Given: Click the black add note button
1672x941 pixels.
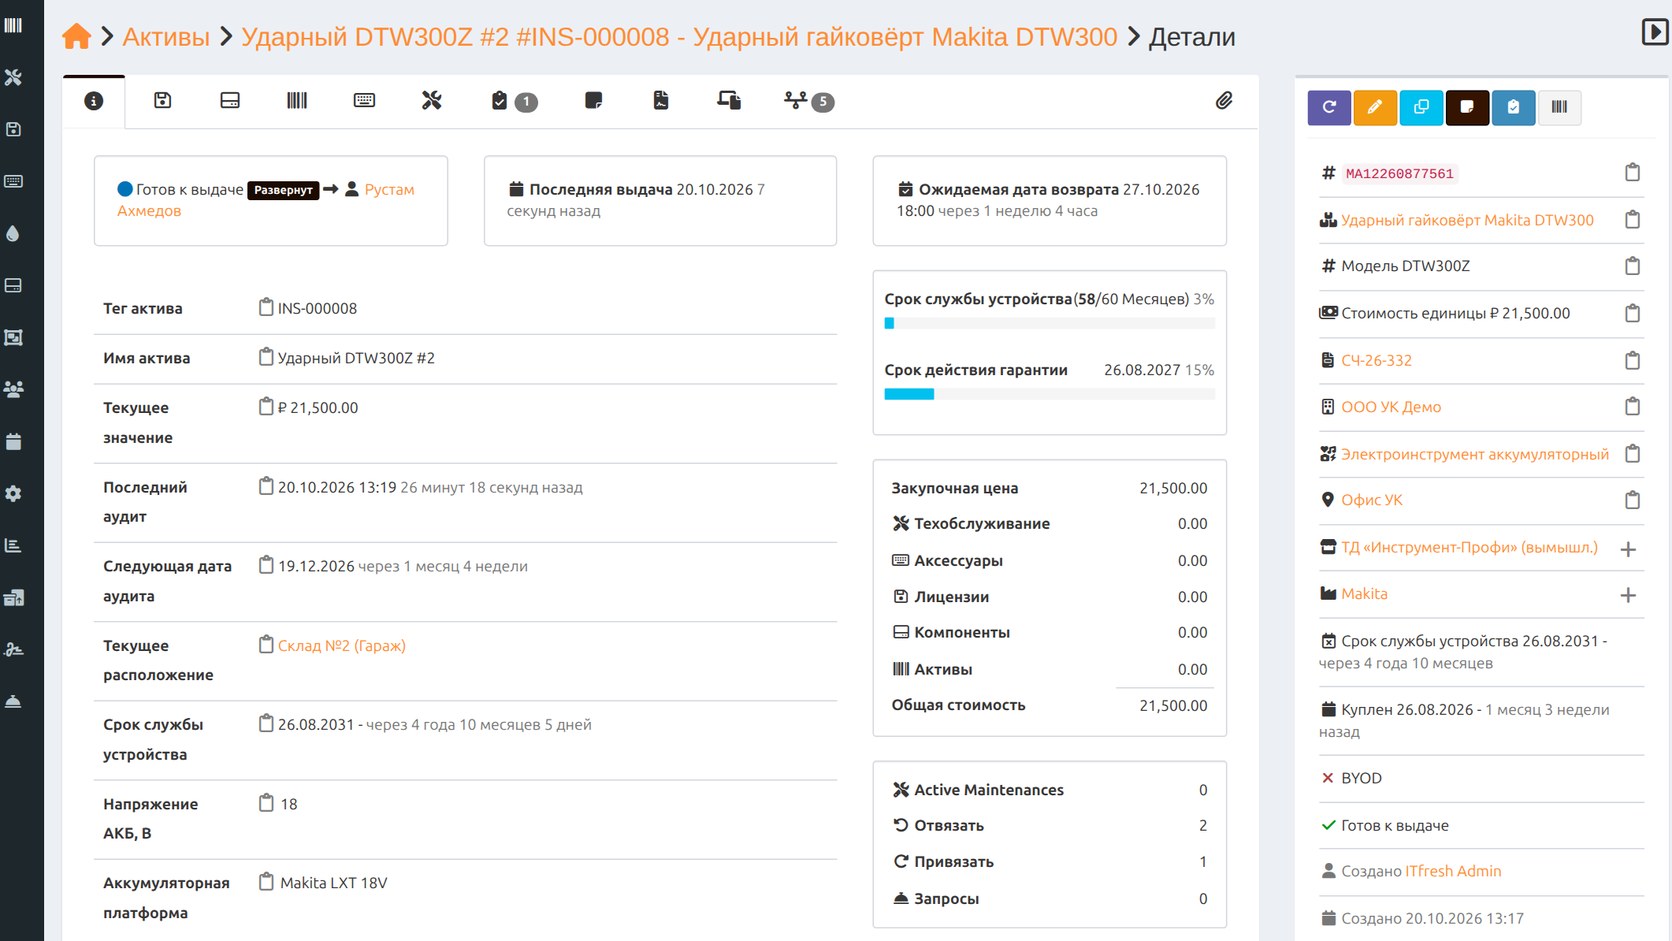Looking at the screenshot, I should click(1467, 107).
